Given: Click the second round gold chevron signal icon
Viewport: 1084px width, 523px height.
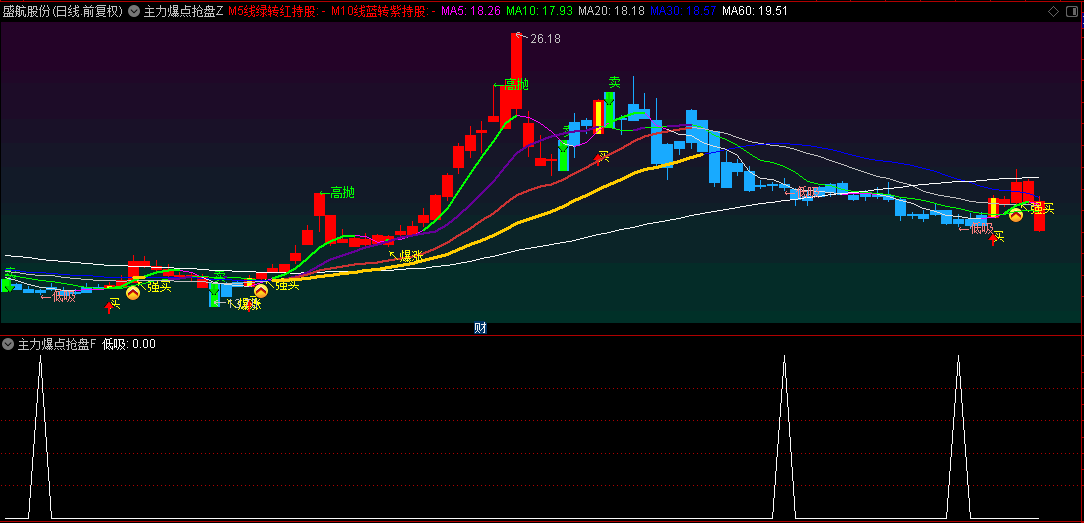Looking at the screenshot, I should tap(261, 291).
